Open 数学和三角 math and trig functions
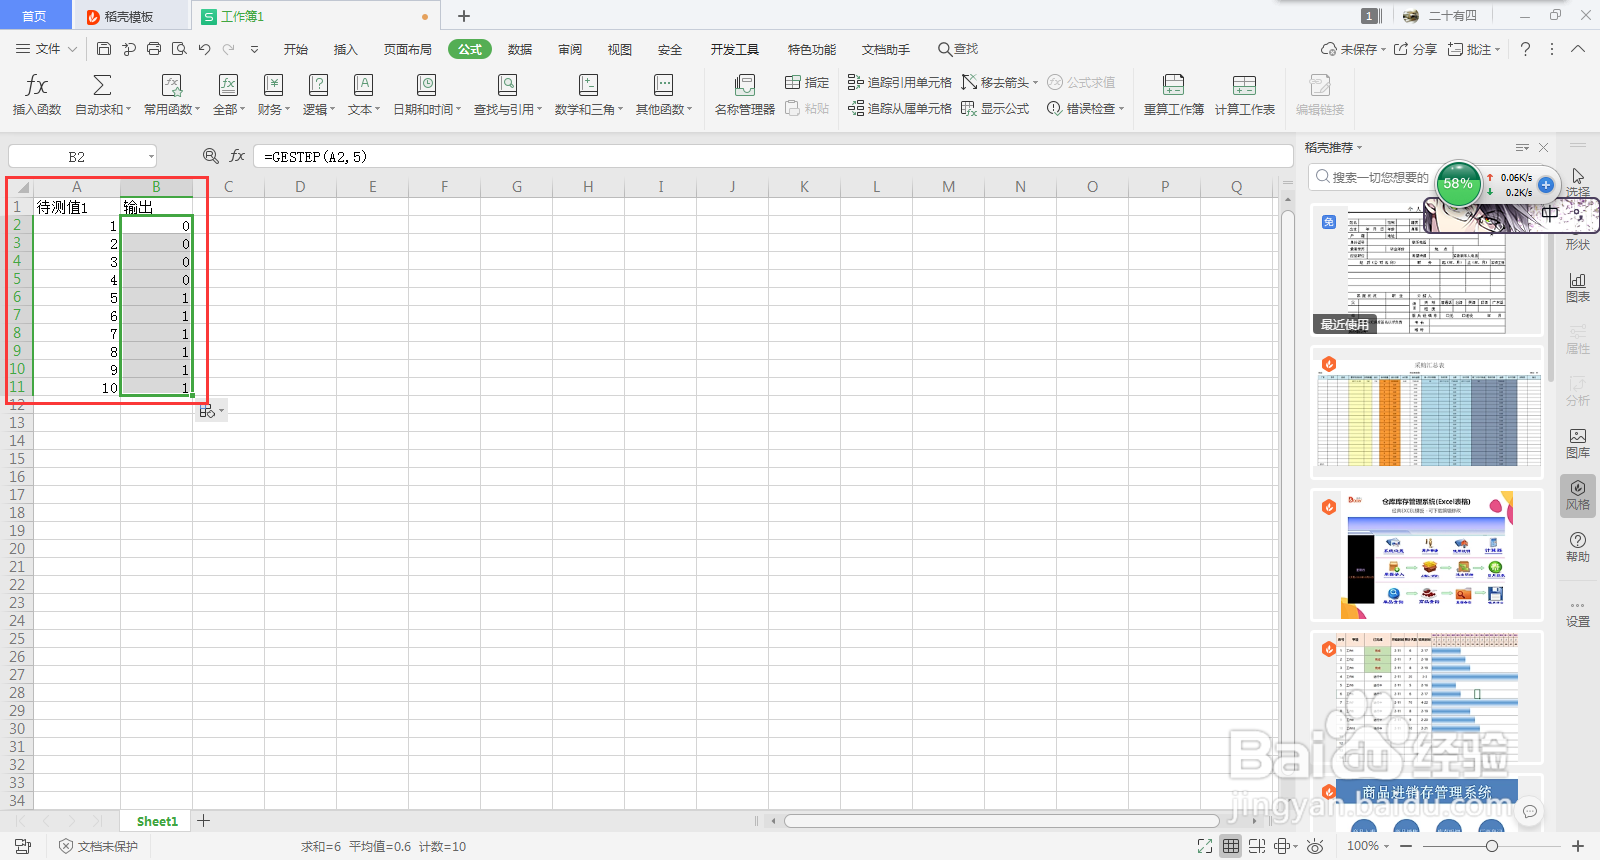 point(589,95)
